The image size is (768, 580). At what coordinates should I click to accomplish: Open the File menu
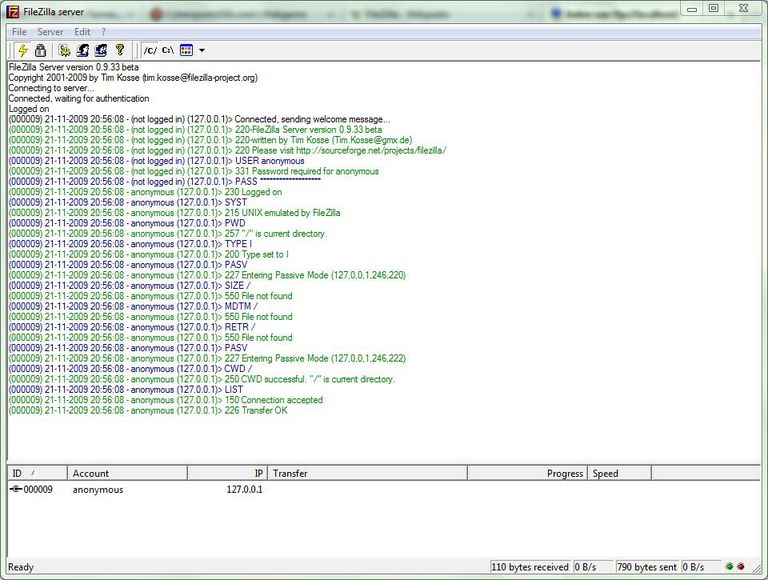(19, 32)
